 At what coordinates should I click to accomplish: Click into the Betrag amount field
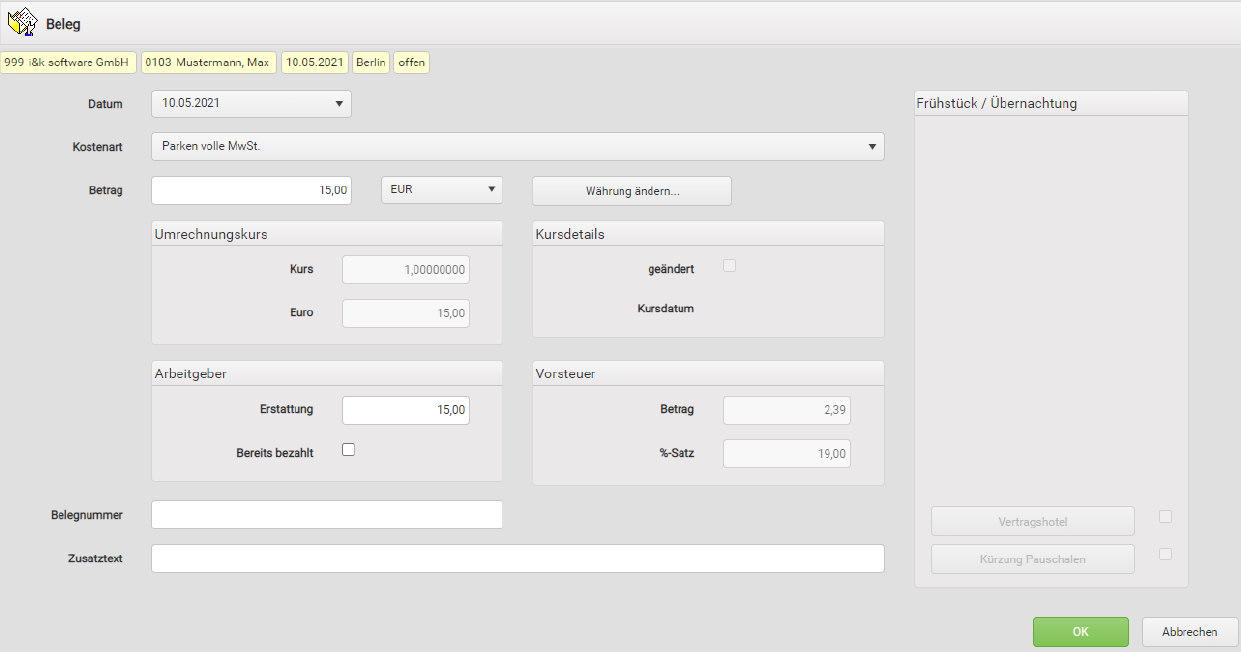click(251, 190)
